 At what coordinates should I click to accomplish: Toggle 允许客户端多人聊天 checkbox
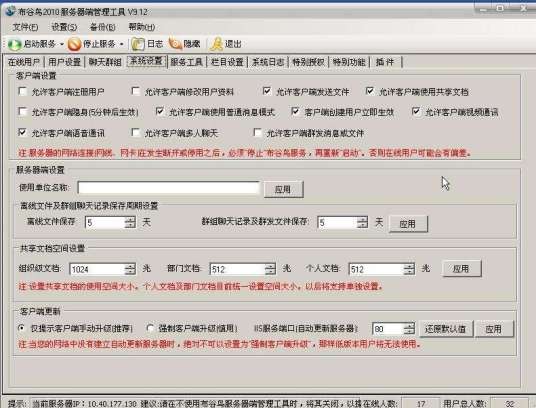(136, 133)
